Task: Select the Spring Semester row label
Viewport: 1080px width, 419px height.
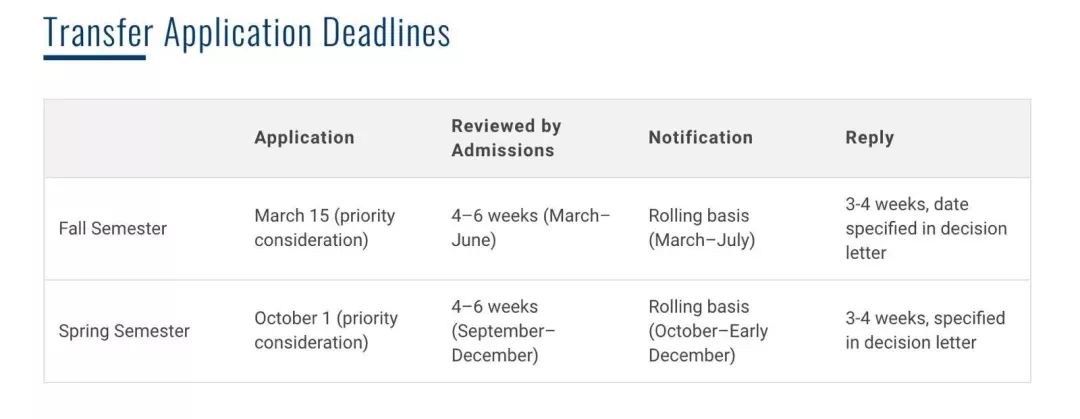Action: (124, 331)
